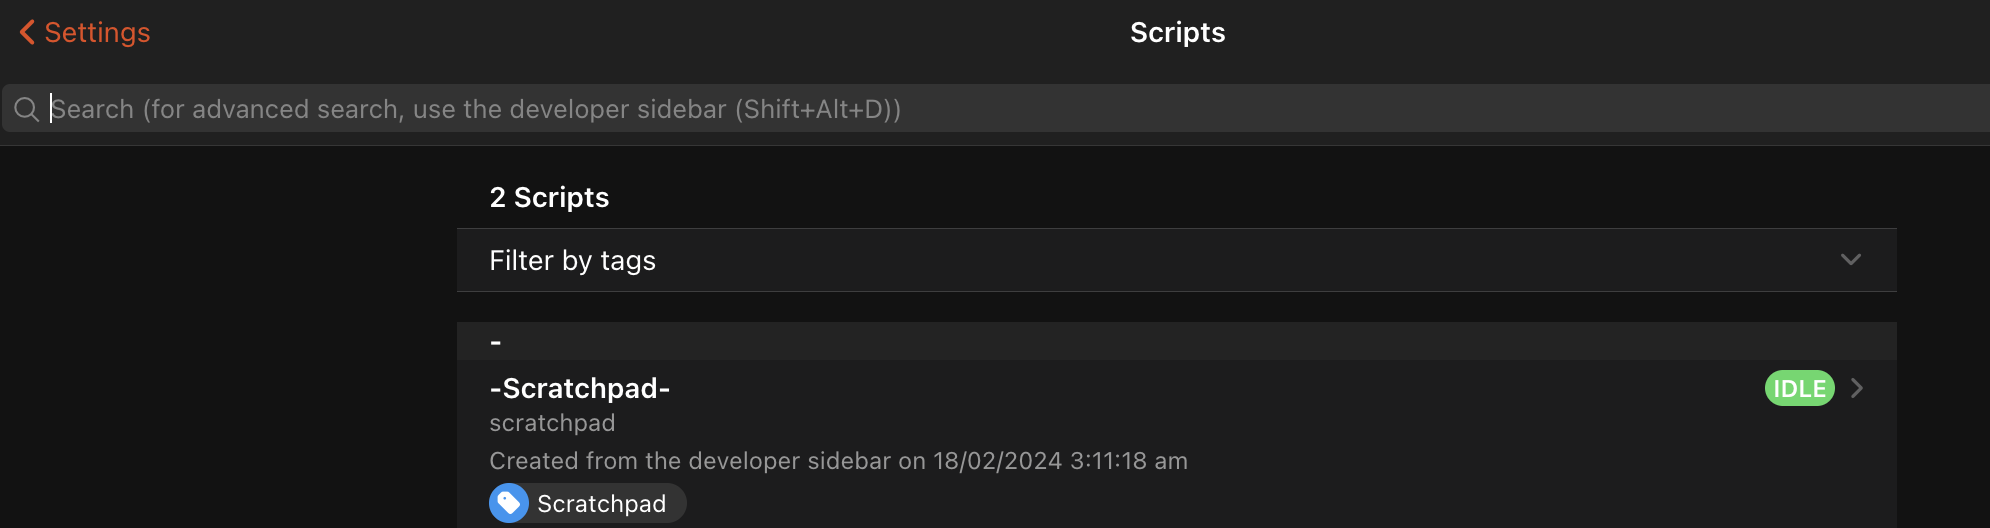Click the "Filter by tags" label text

coord(572,260)
